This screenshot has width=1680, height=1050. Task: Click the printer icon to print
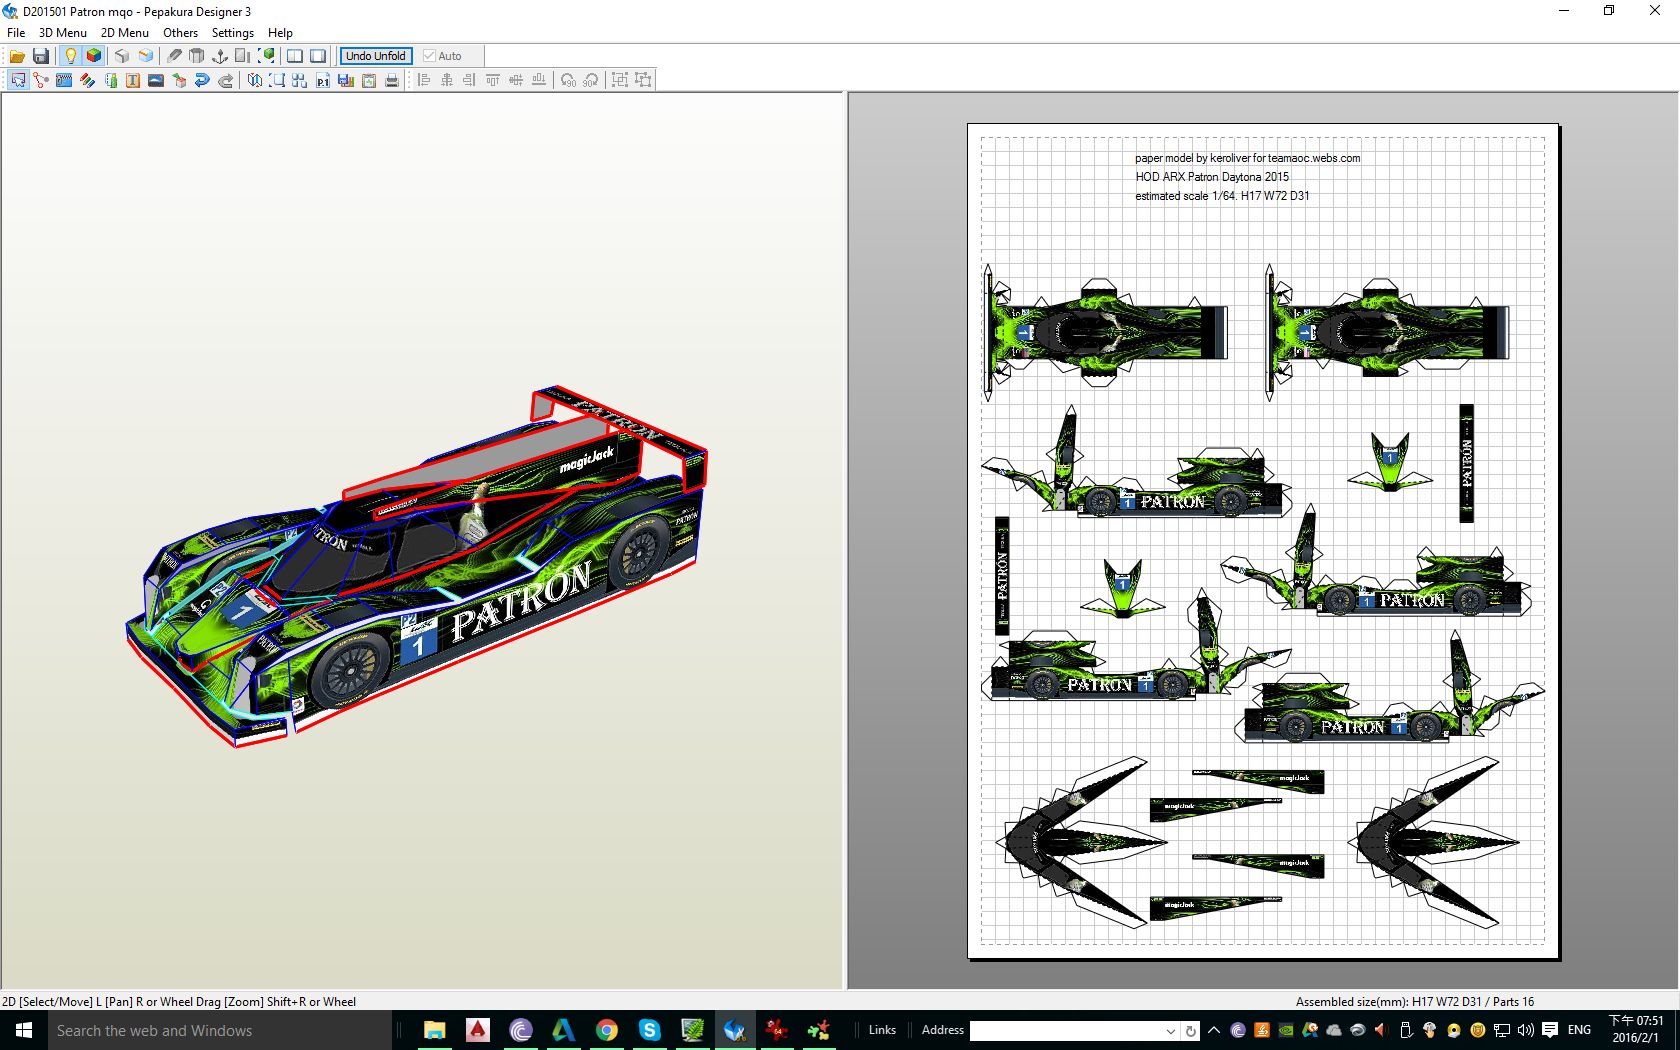pos(392,80)
